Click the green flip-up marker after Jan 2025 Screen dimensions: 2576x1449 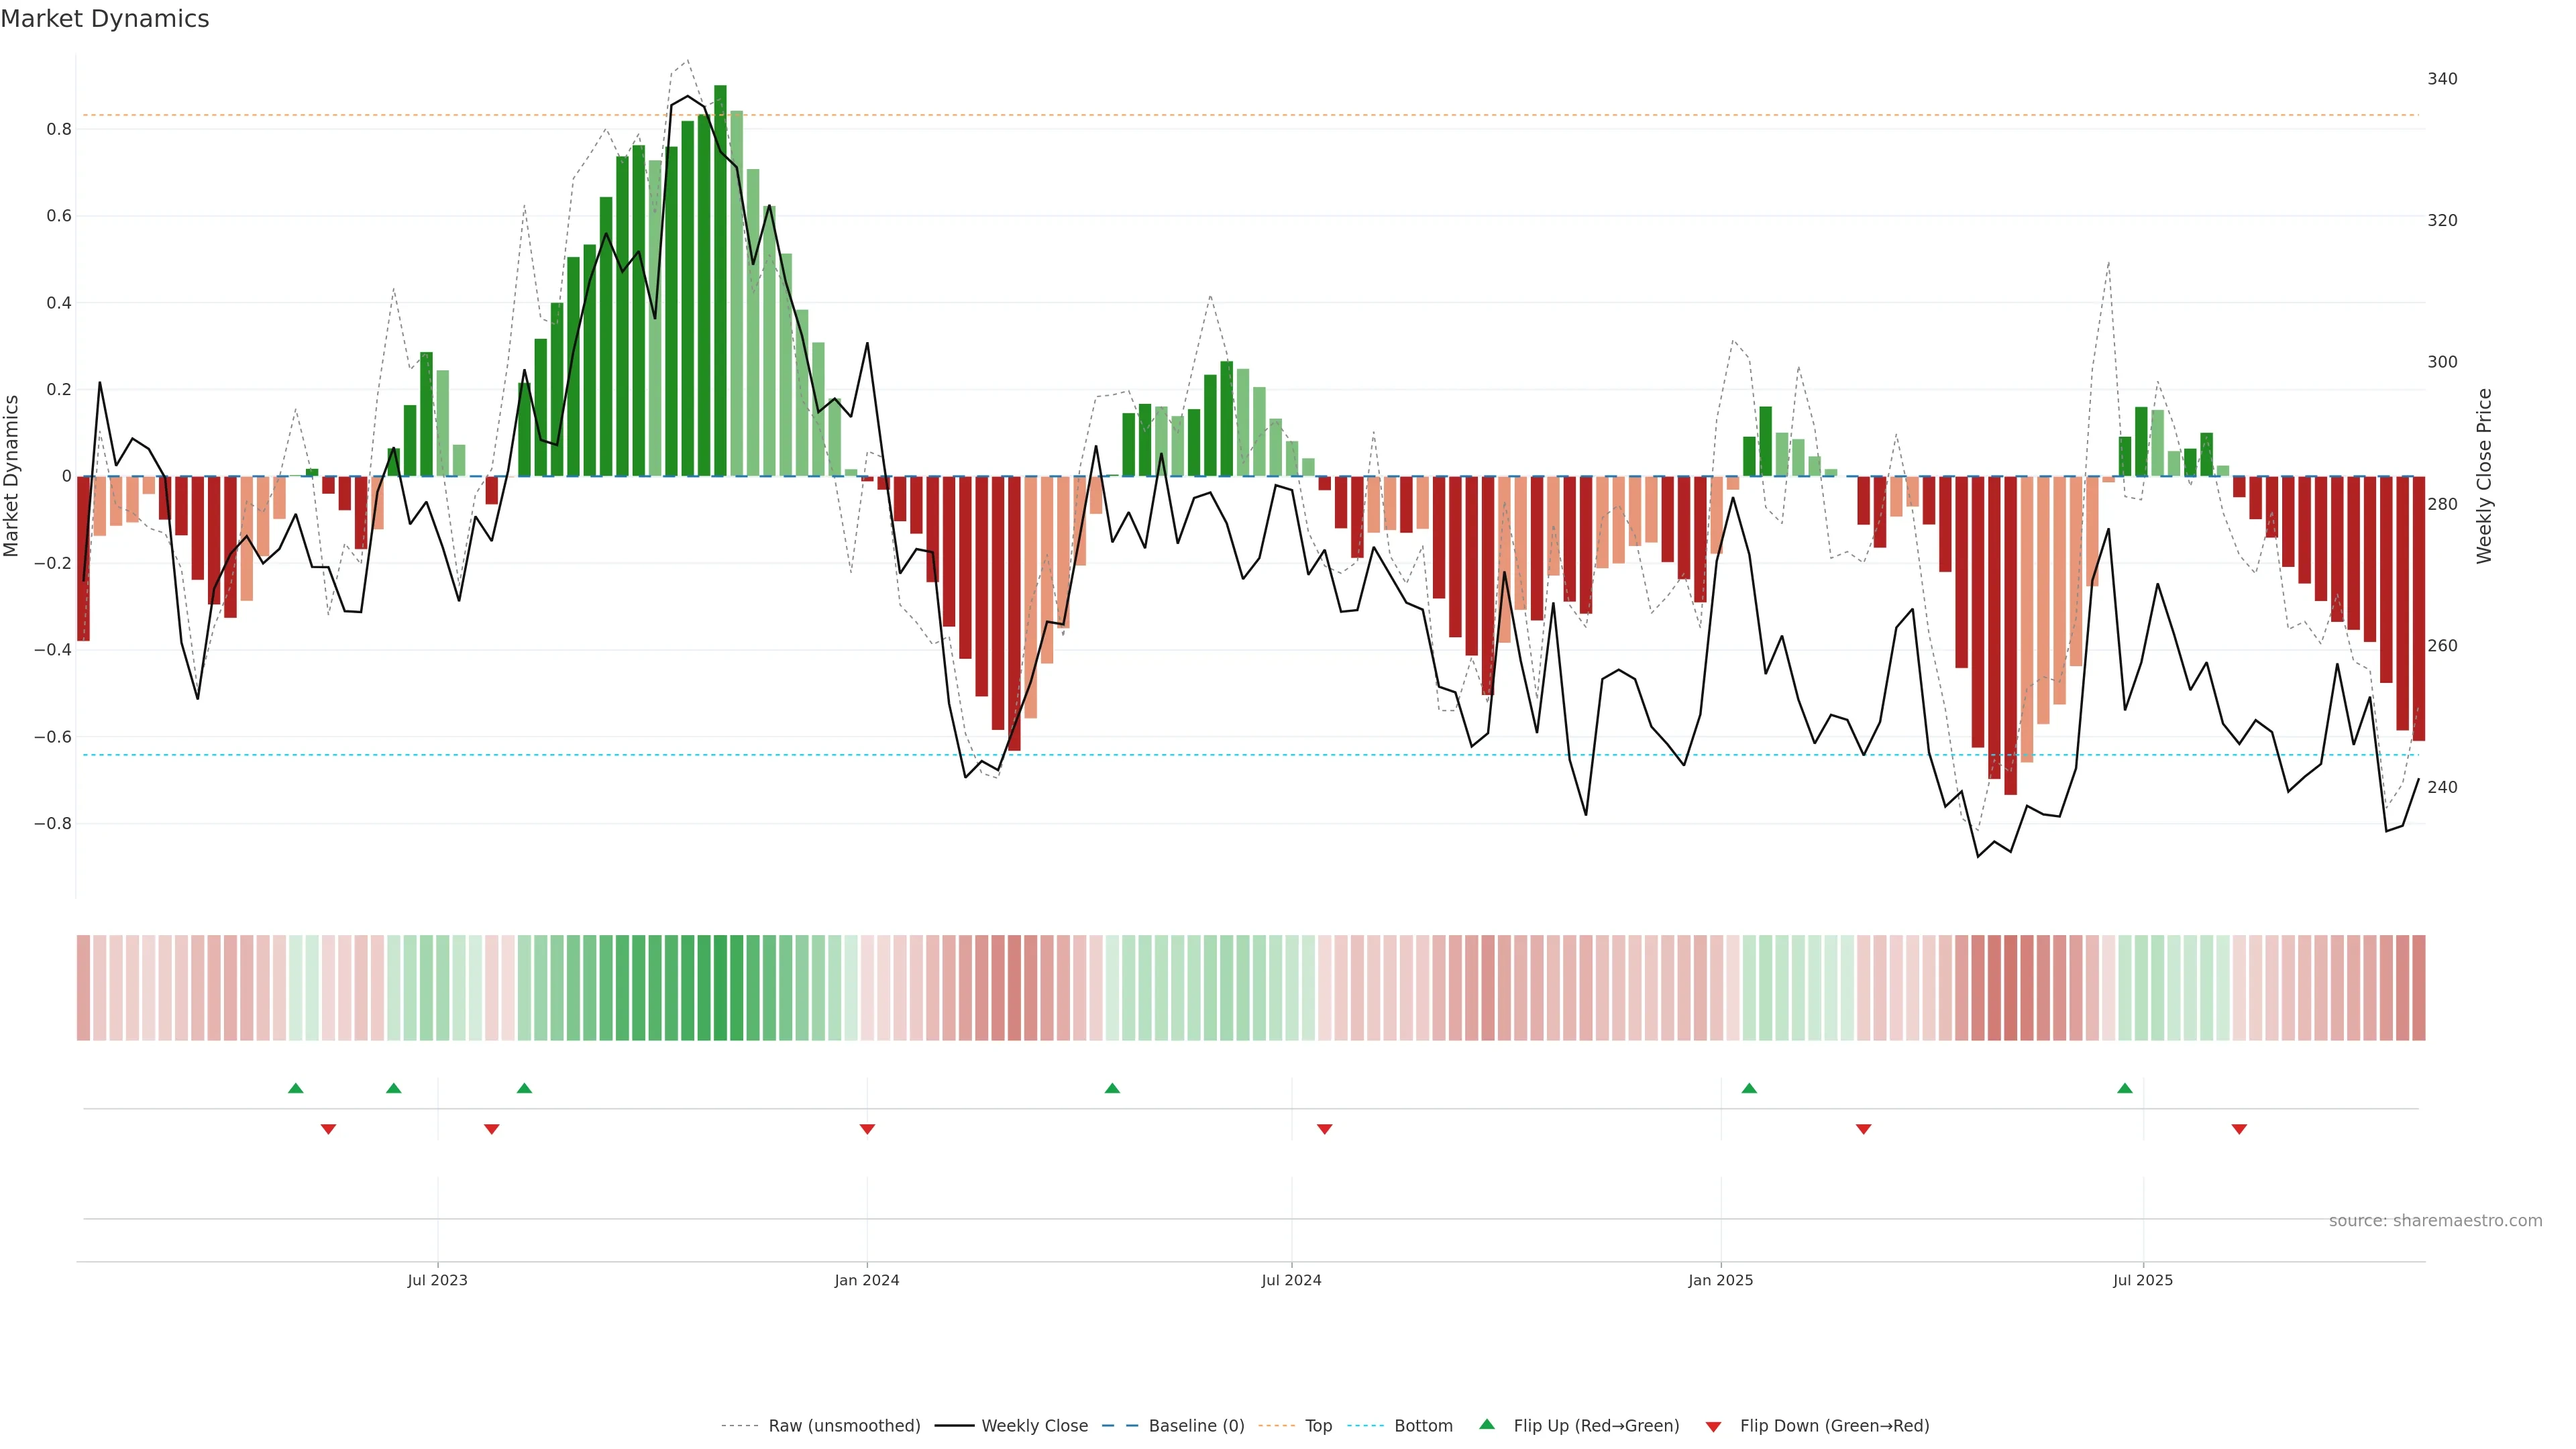pos(1749,1088)
